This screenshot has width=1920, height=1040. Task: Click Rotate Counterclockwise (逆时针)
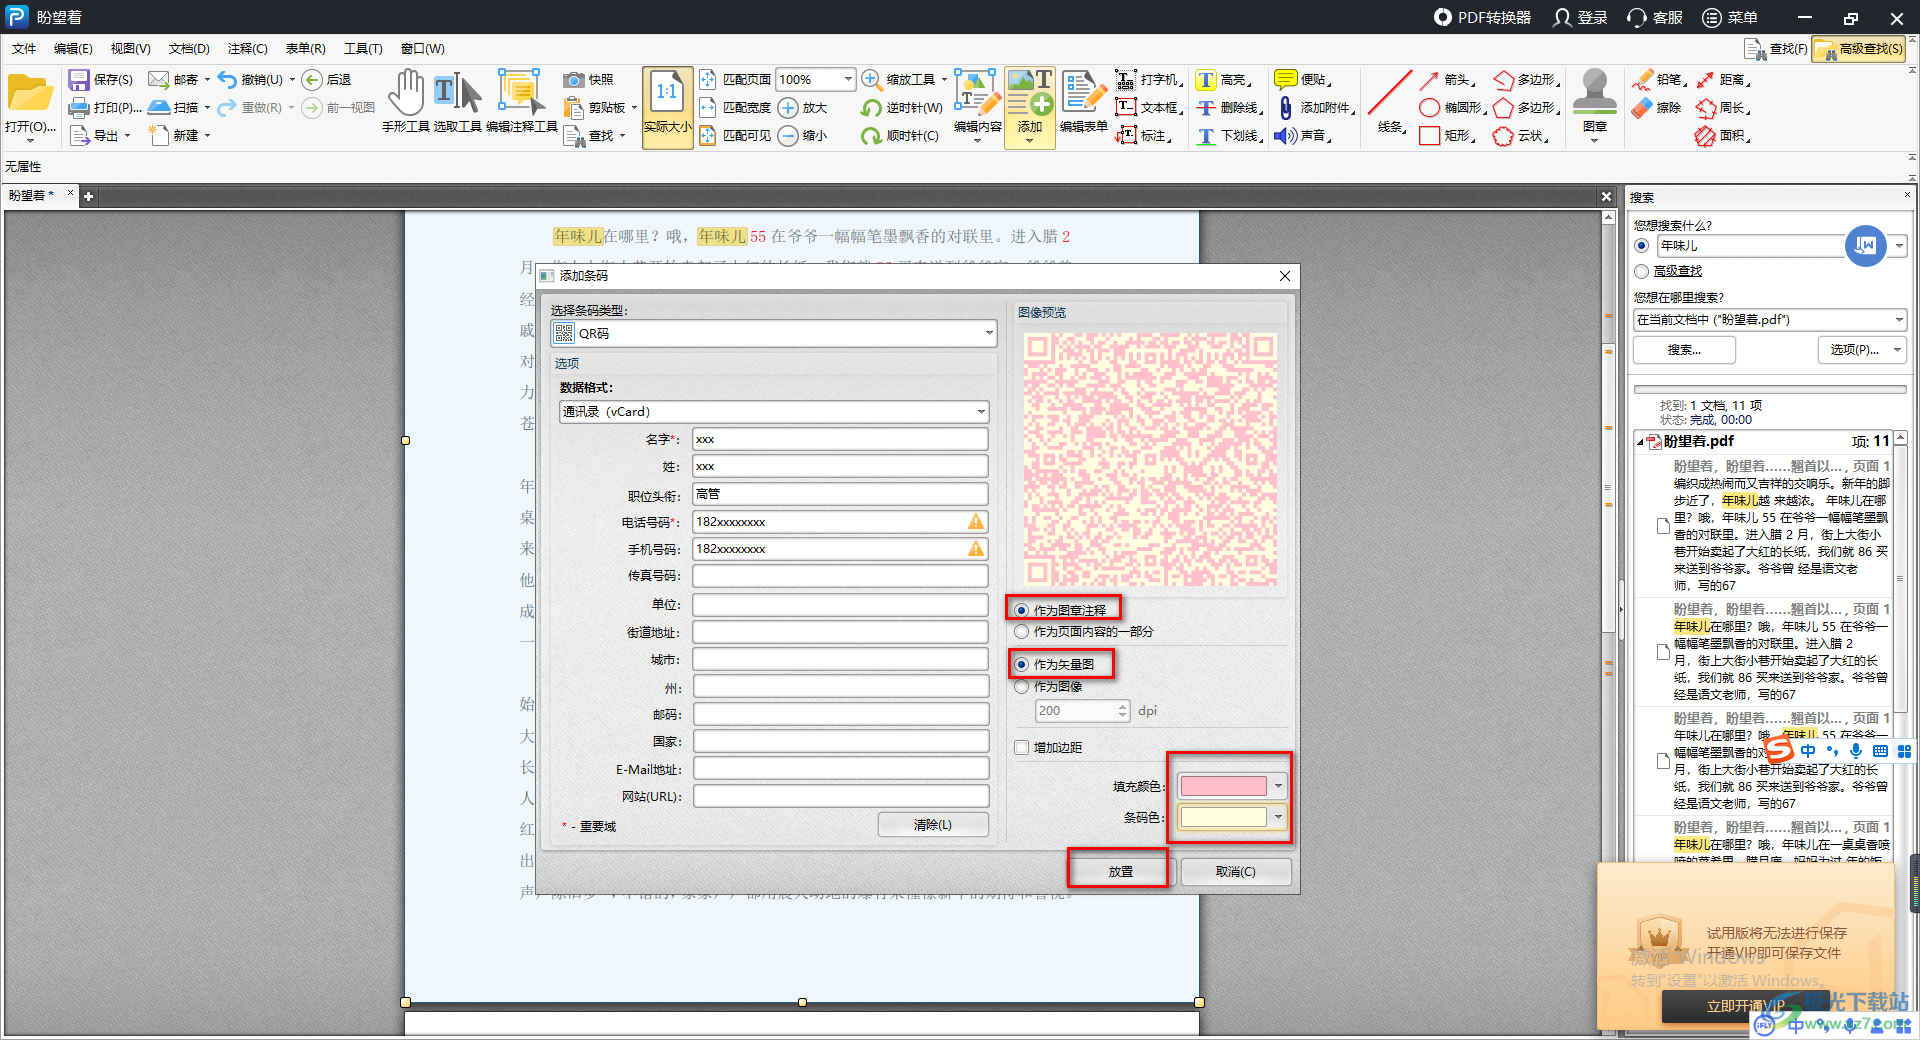pos(901,108)
